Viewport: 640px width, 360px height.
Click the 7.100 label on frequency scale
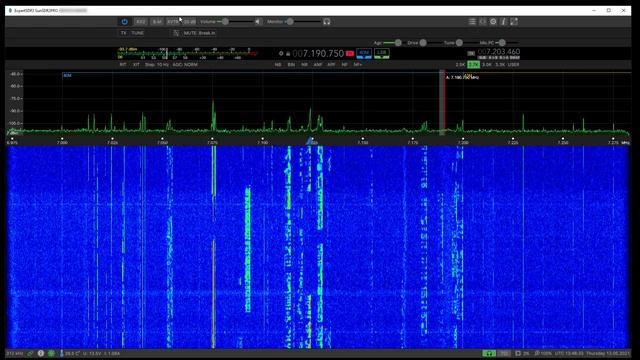pyautogui.click(x=262, y=143)
